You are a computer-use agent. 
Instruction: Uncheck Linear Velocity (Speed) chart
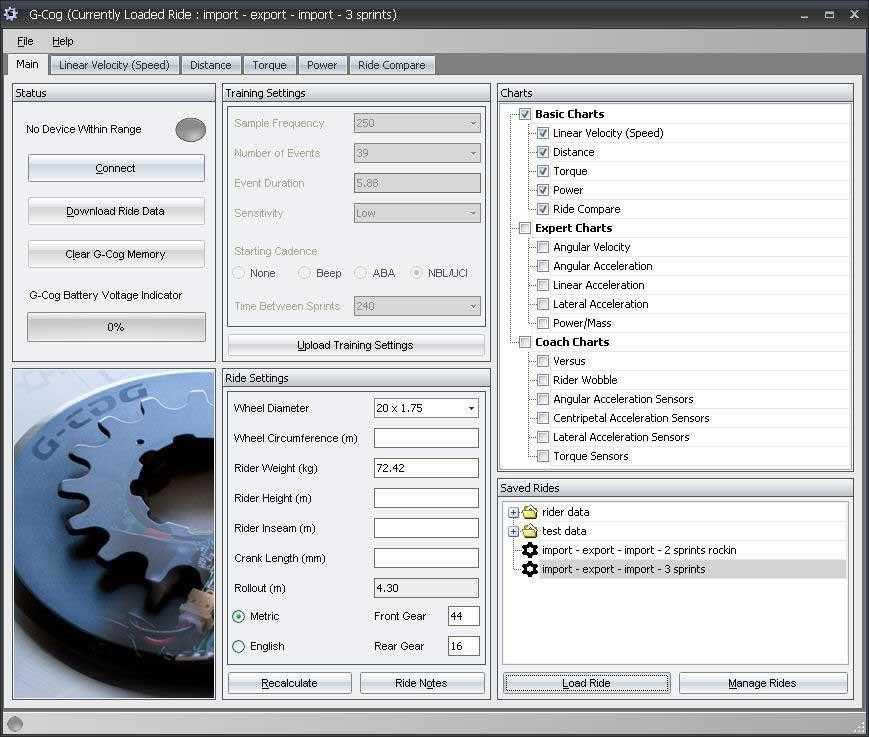coord(543,133)
